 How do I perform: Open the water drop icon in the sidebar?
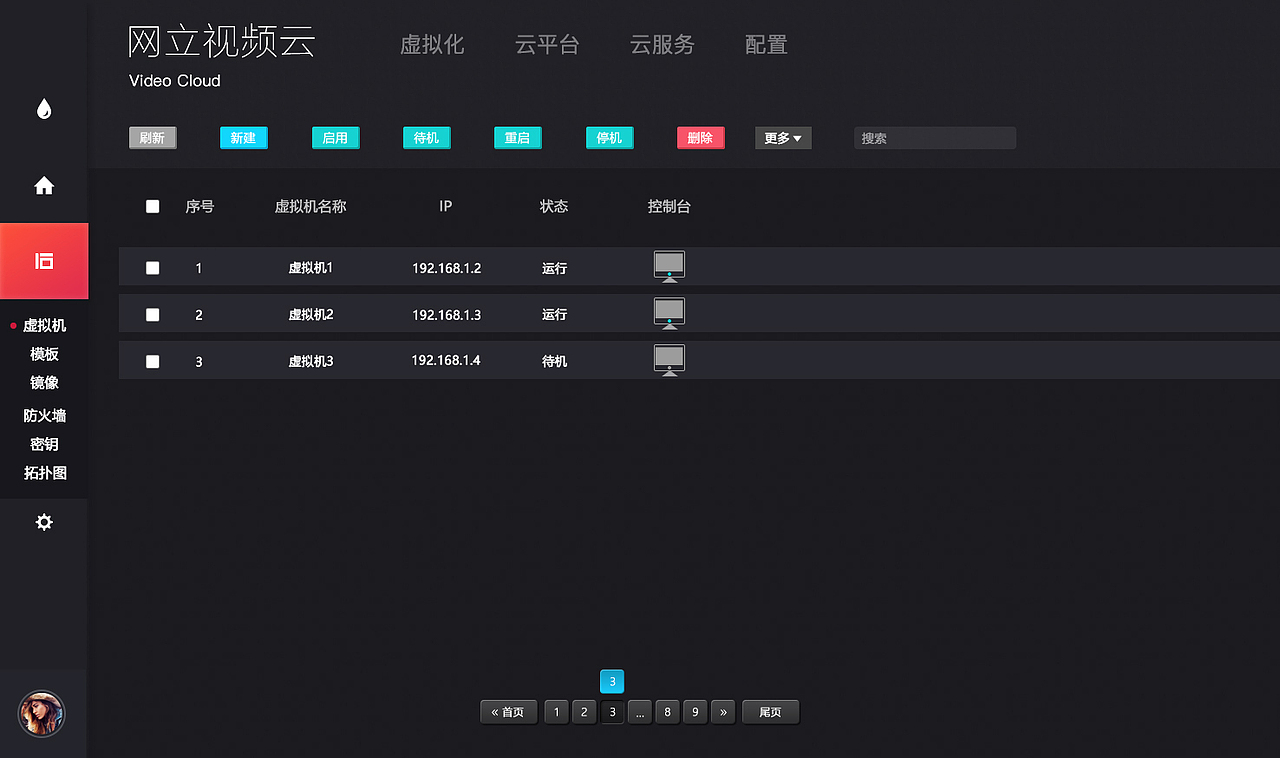click(x=44, y=109)
